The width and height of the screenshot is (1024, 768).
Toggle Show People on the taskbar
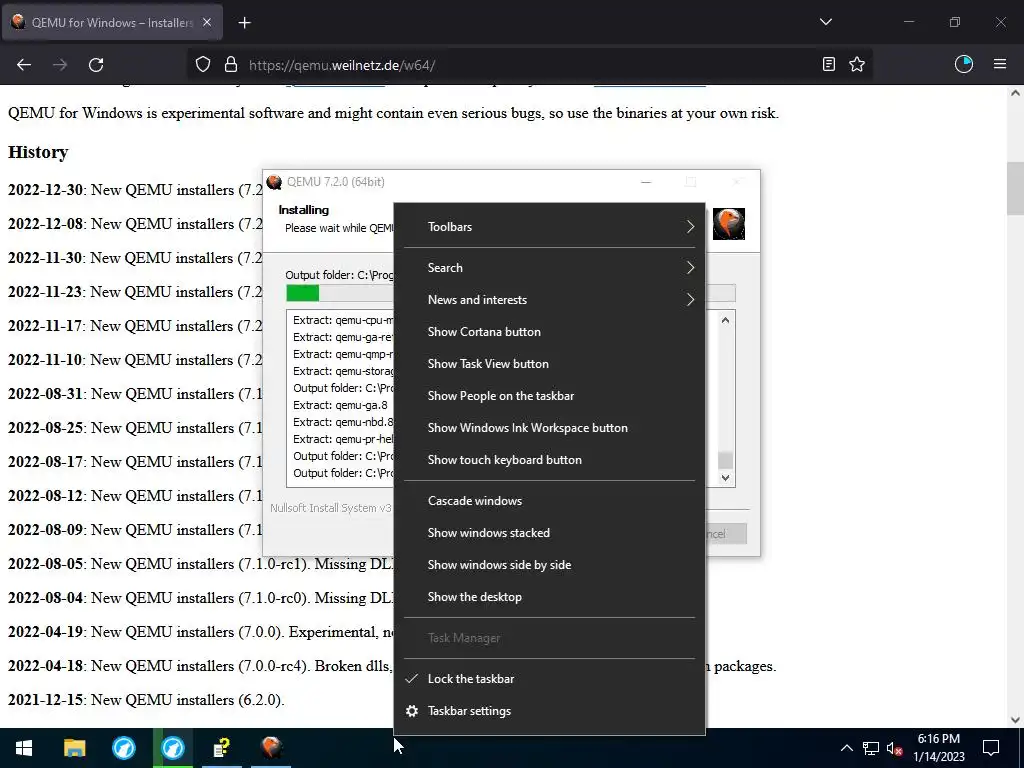549,396
